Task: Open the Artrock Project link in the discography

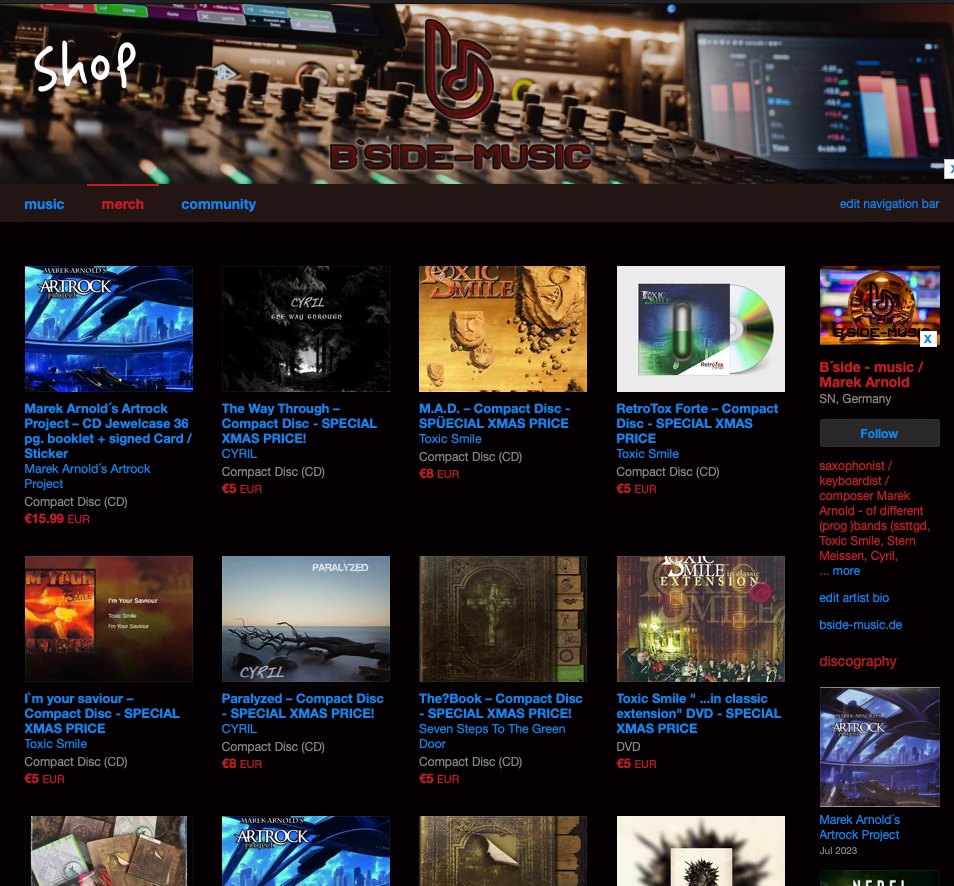Action: (x=859, y=828)
